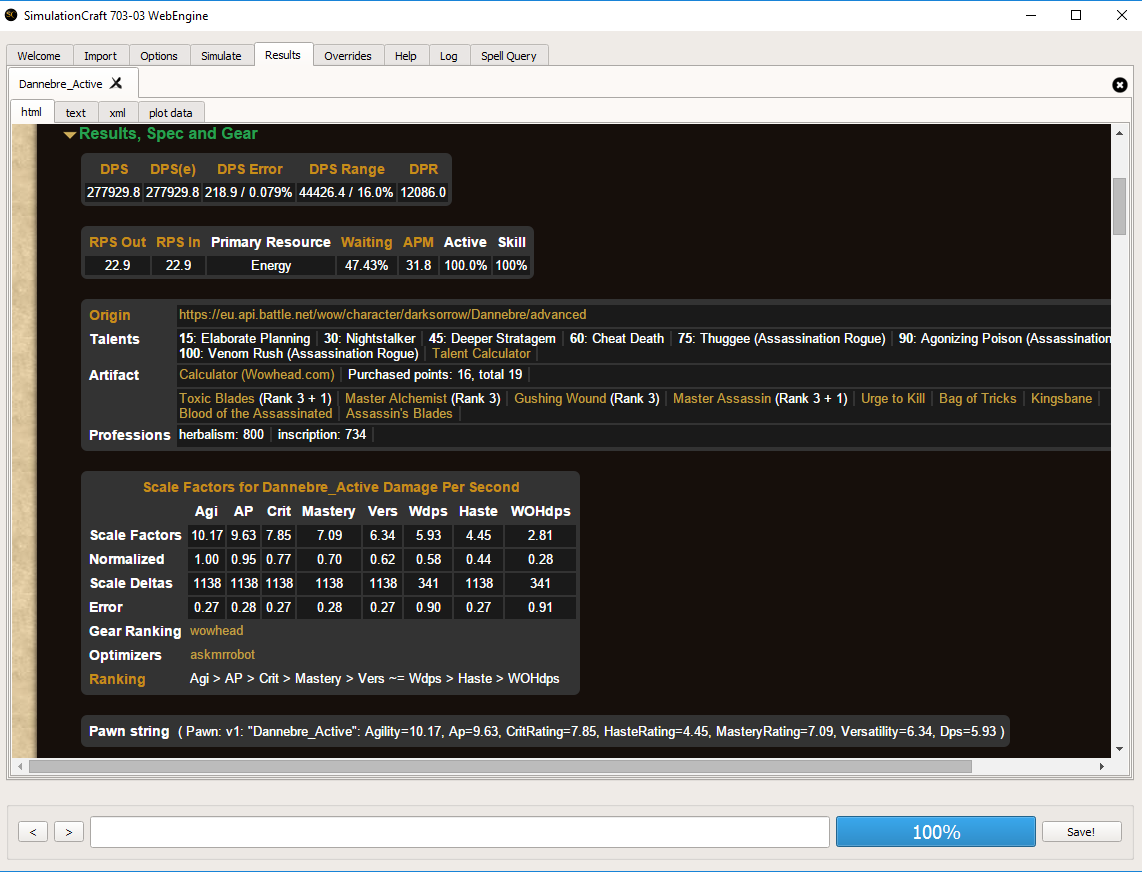Switch to the Simulate tab

[221, 56]
